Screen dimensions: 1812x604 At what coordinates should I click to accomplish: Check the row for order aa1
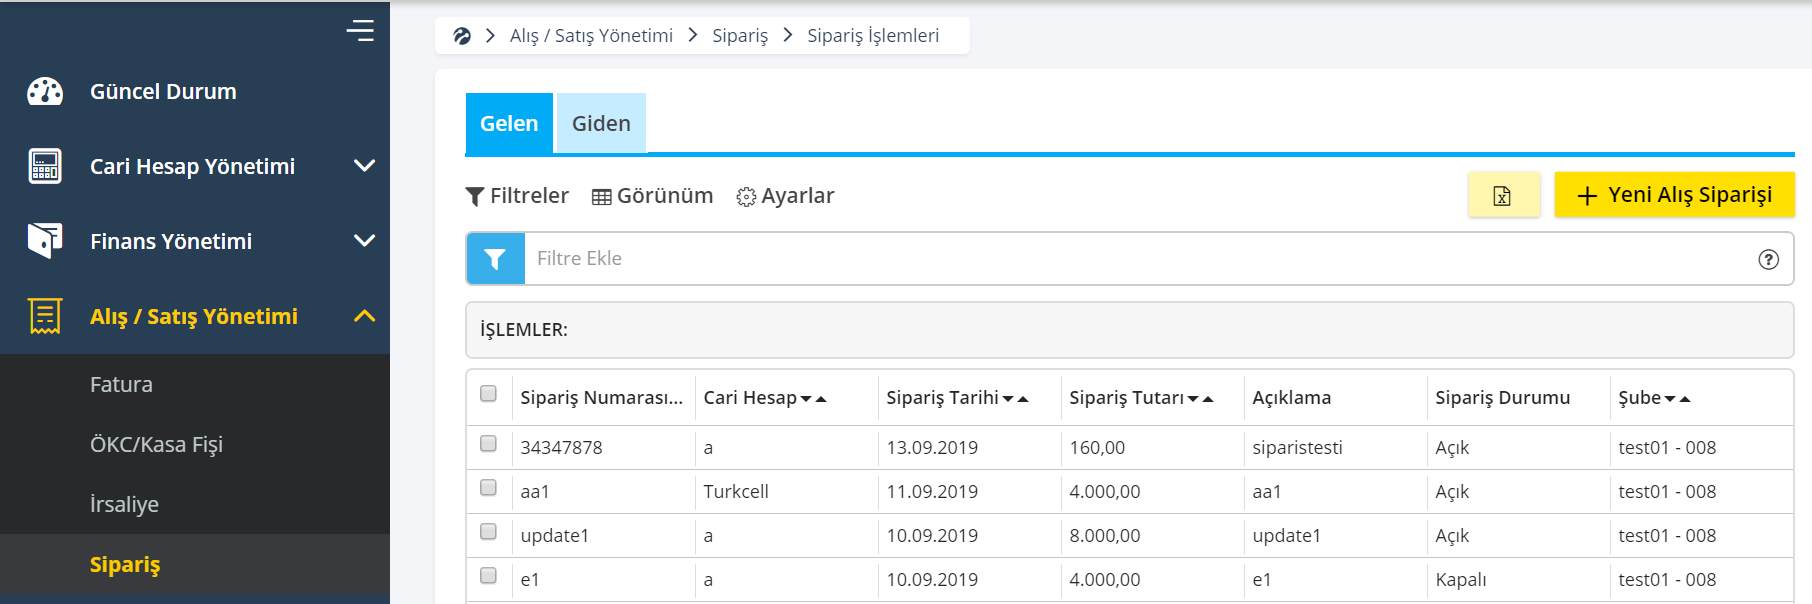488,487
